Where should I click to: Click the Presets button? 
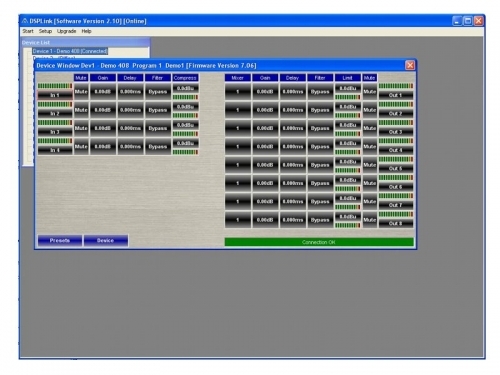(x=60, y=240)
